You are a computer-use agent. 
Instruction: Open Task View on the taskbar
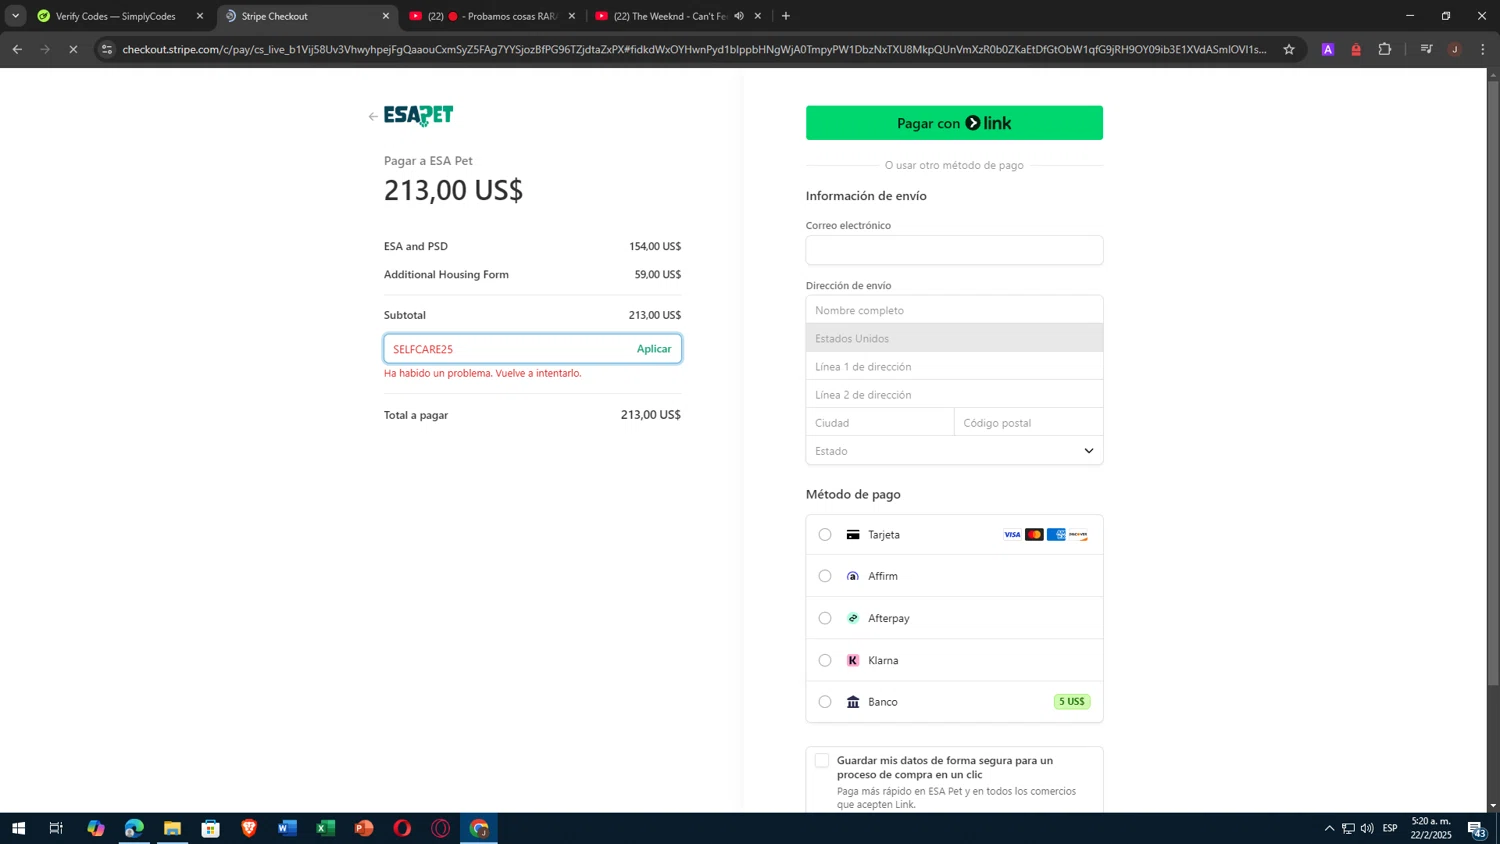[x=56, y=828]
